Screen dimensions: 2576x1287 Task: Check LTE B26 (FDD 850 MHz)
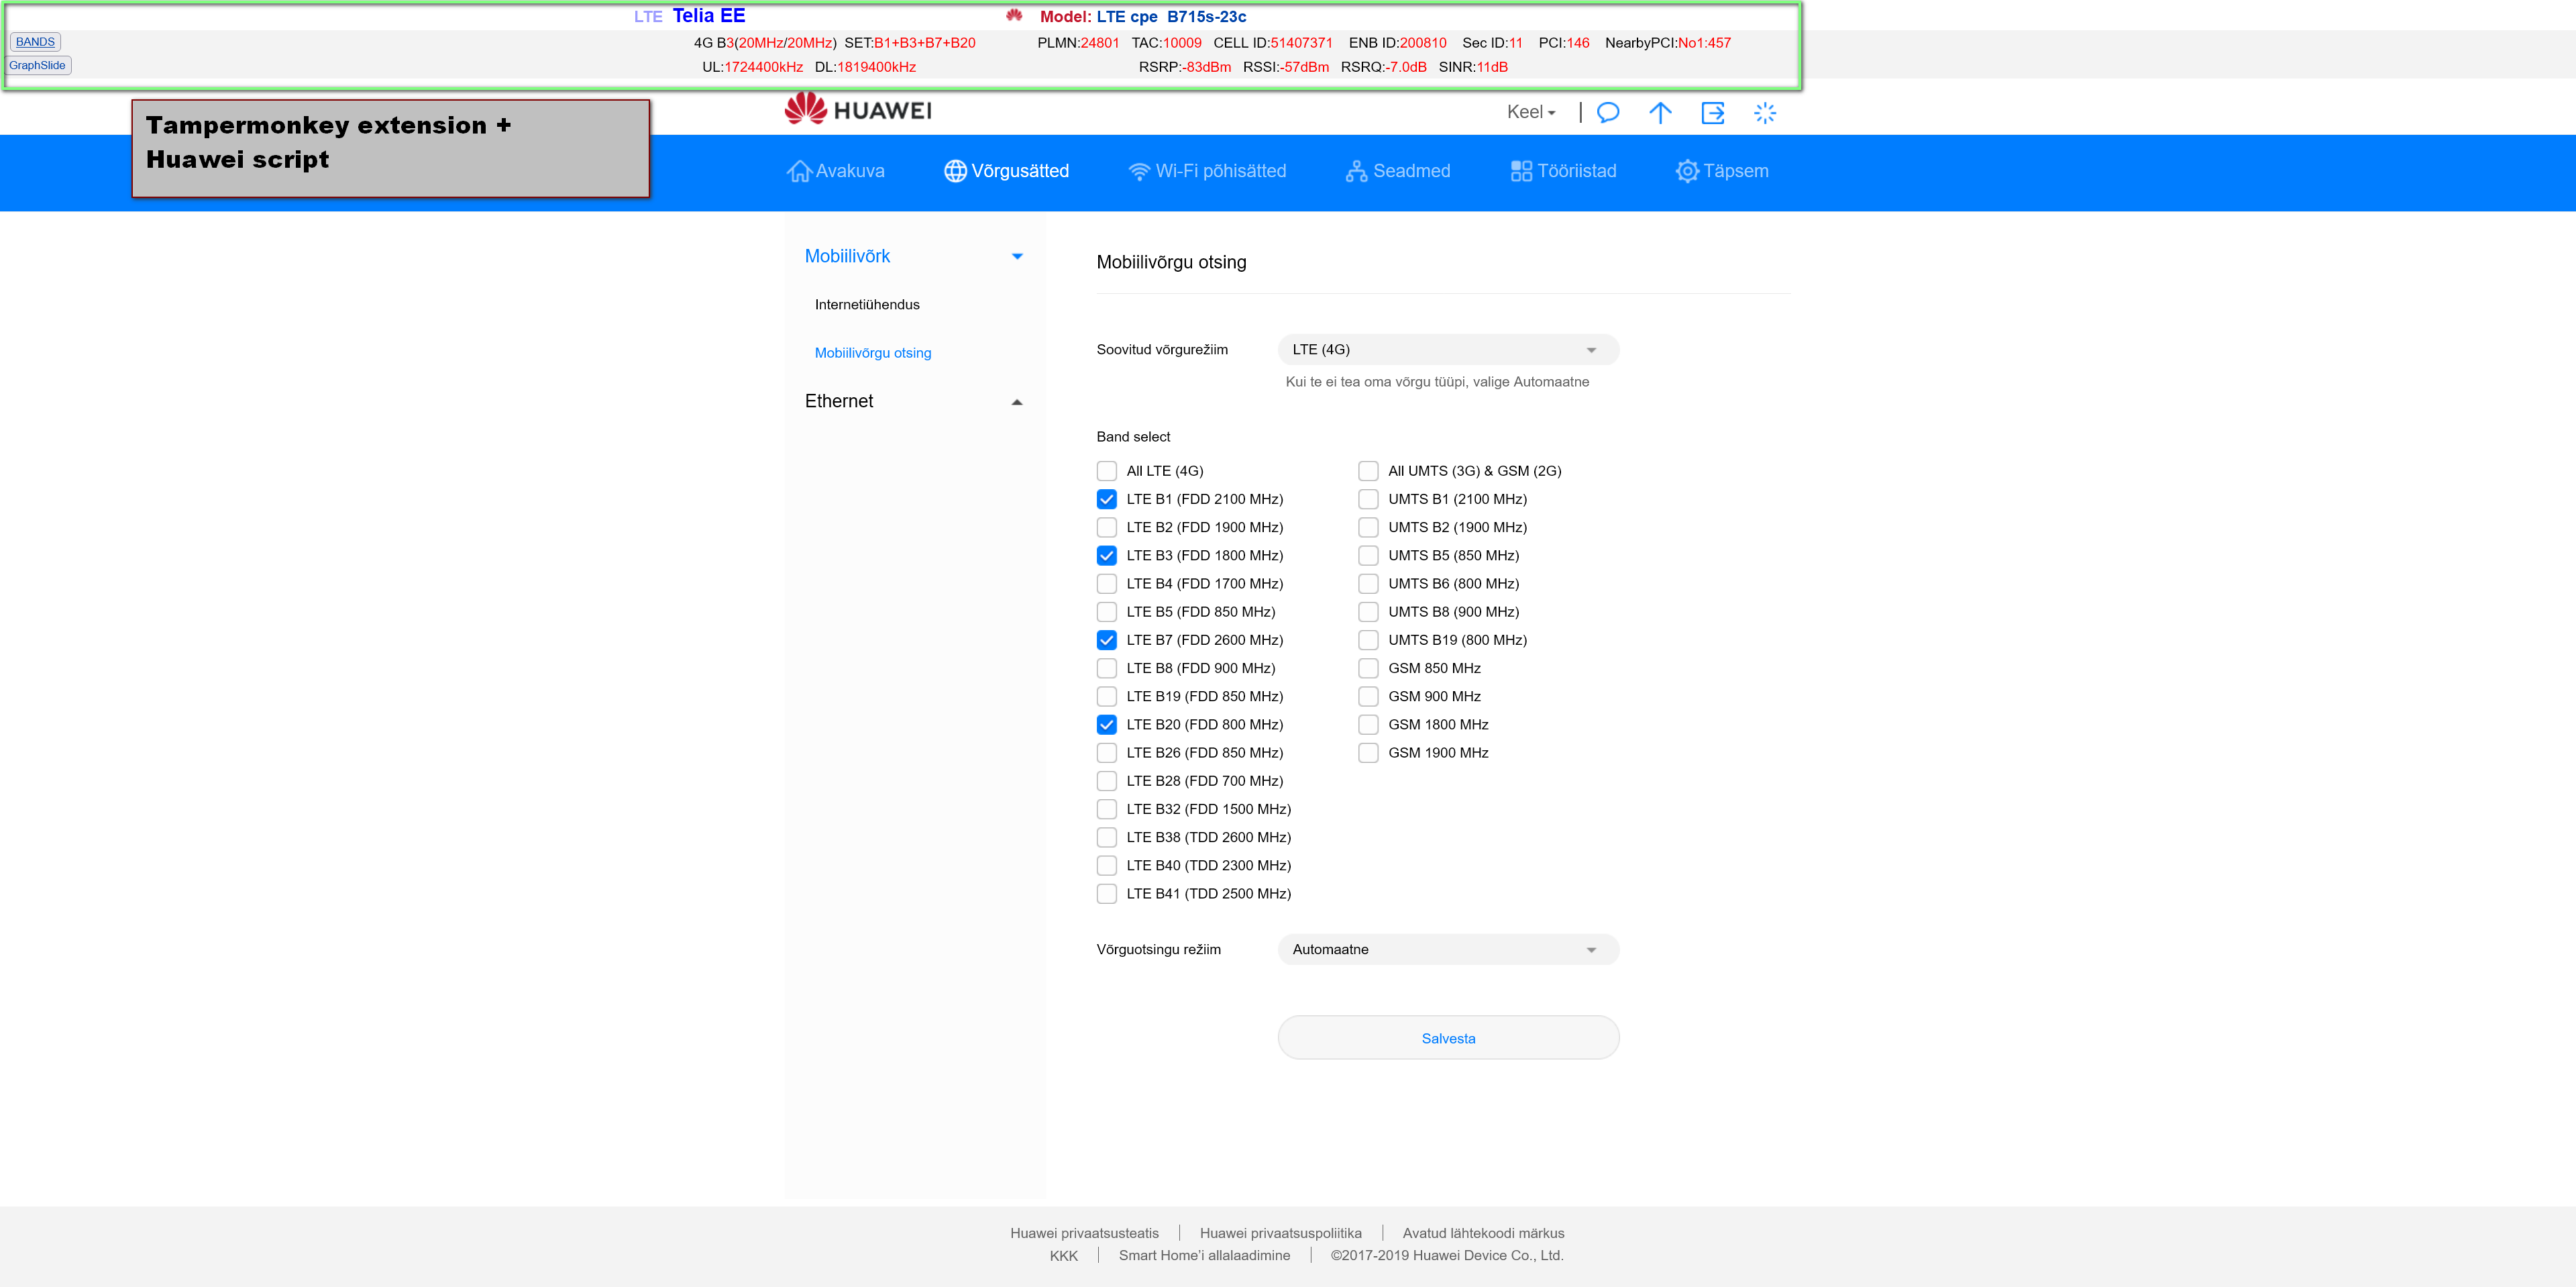click(x=1107, y=753)
